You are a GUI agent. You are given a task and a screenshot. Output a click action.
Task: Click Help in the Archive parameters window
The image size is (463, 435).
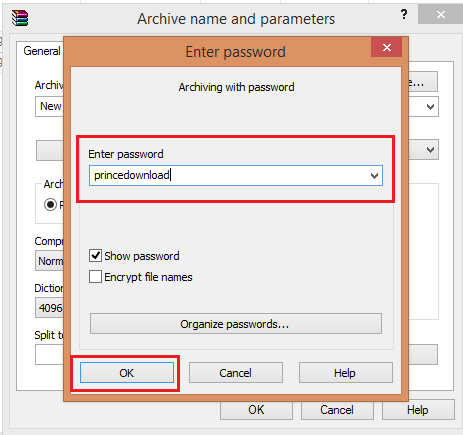418,410
